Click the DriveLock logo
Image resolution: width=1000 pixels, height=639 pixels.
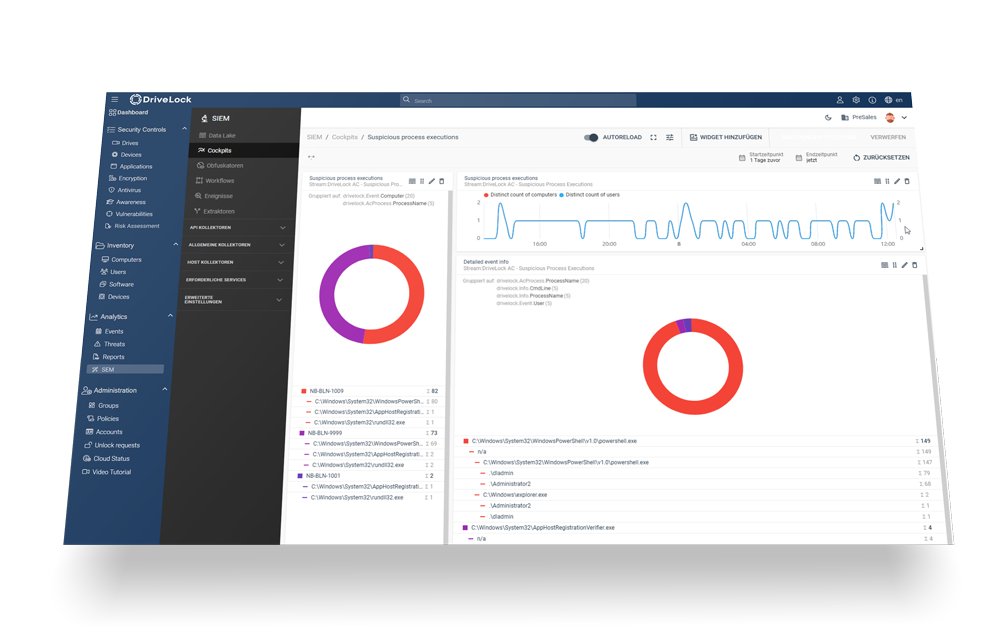pyautogui.click(x=161, y=99)
